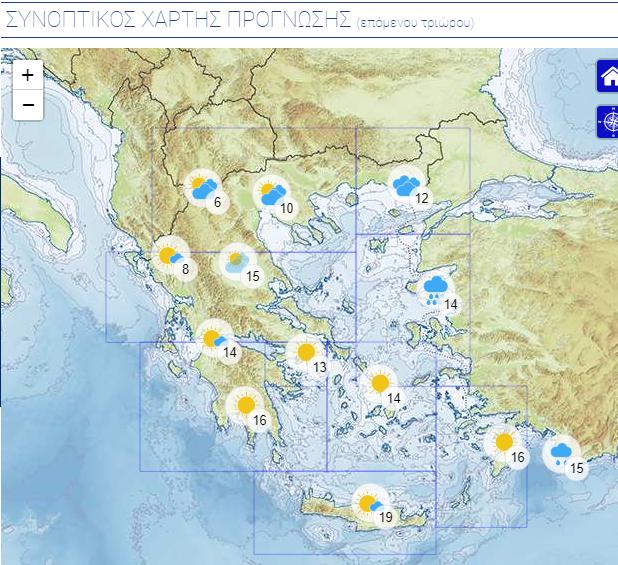Select the cloudy icon showing 12 degrees

click(x=406, y=184)
